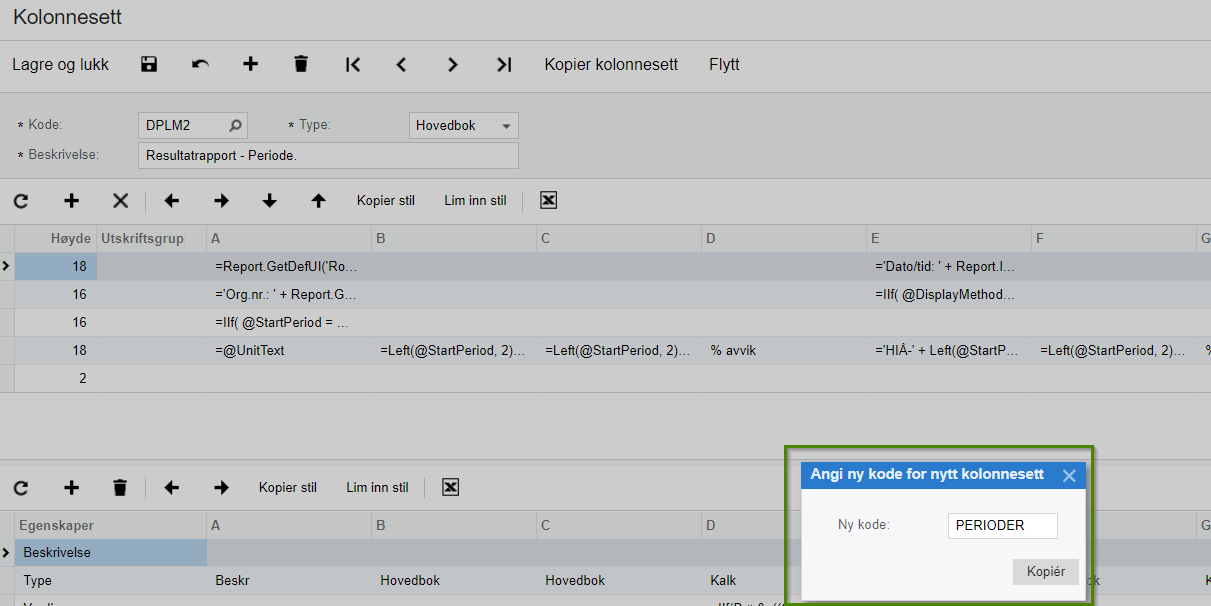Close the Angi ny kode dialog
This screenshot has width=1211, height=606.
(x=1069, y=476)
